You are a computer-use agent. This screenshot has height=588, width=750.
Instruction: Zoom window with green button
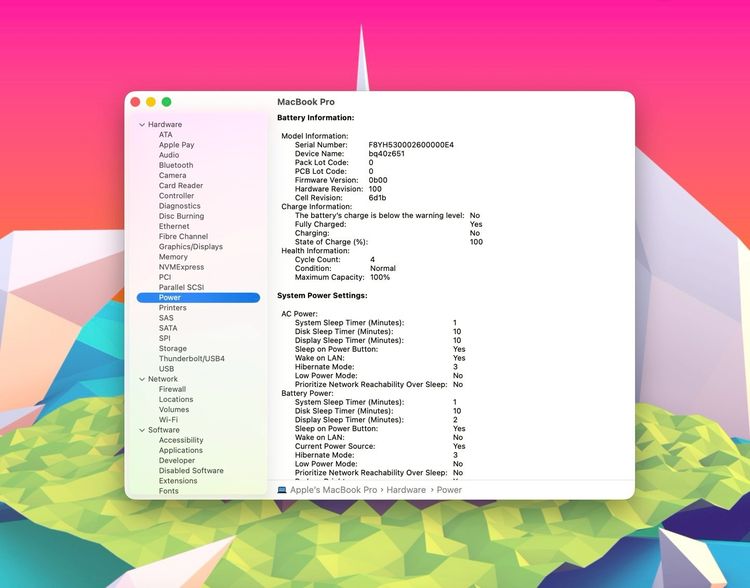166,102
